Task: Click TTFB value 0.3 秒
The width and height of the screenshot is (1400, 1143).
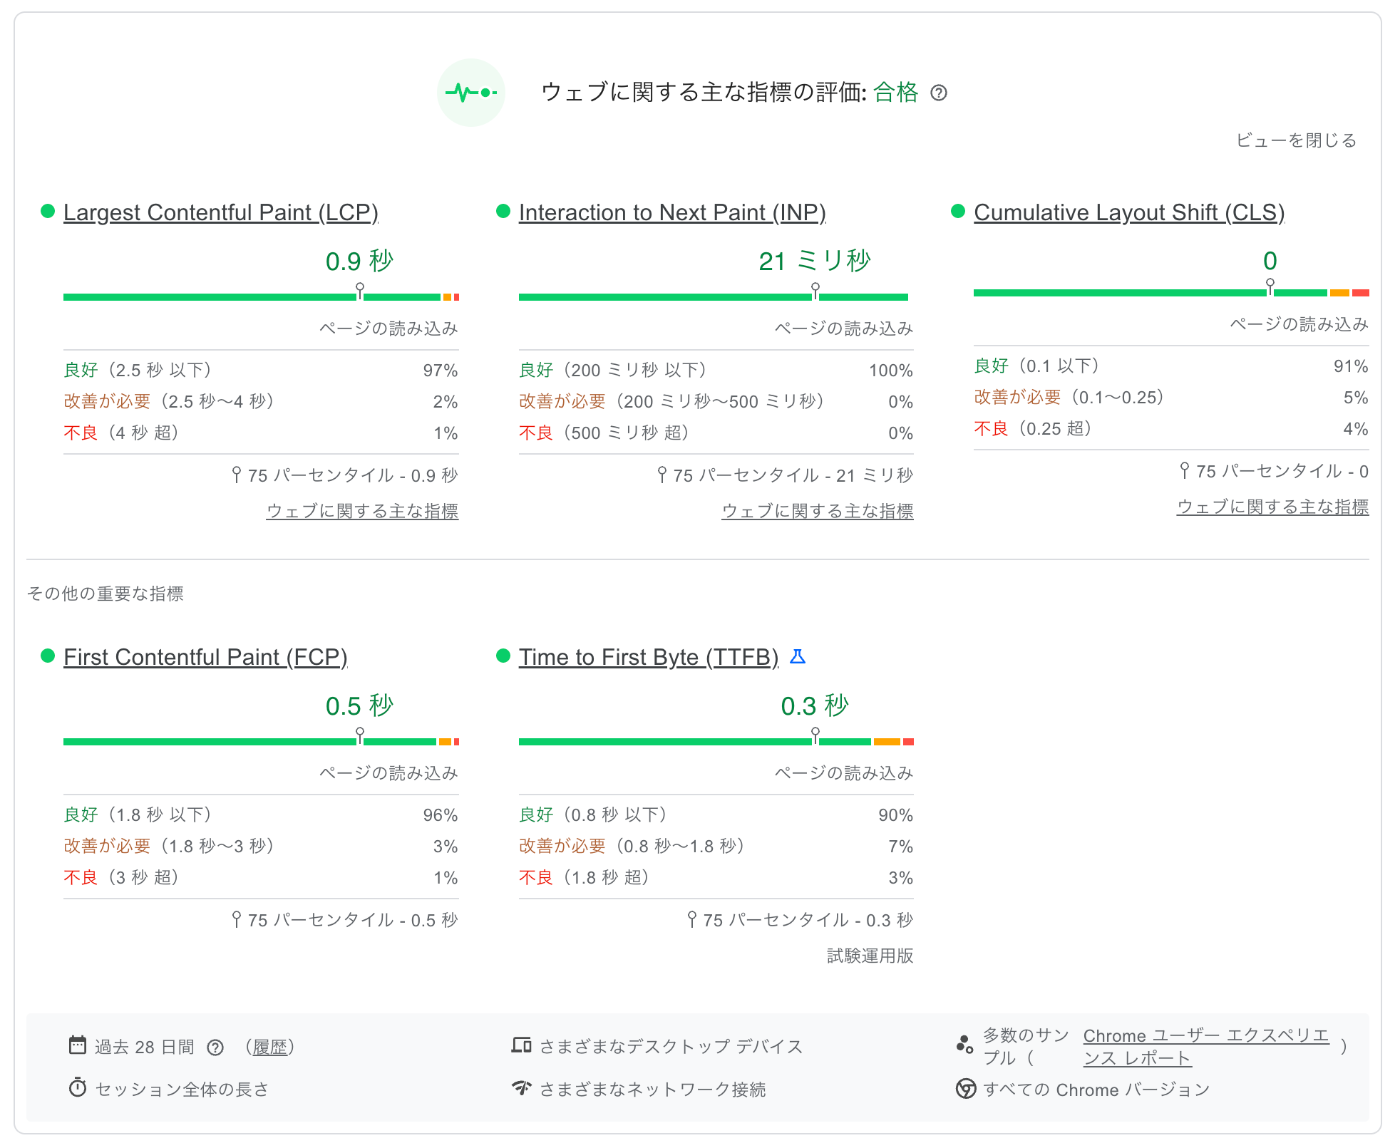Action: tap(815, 706)
